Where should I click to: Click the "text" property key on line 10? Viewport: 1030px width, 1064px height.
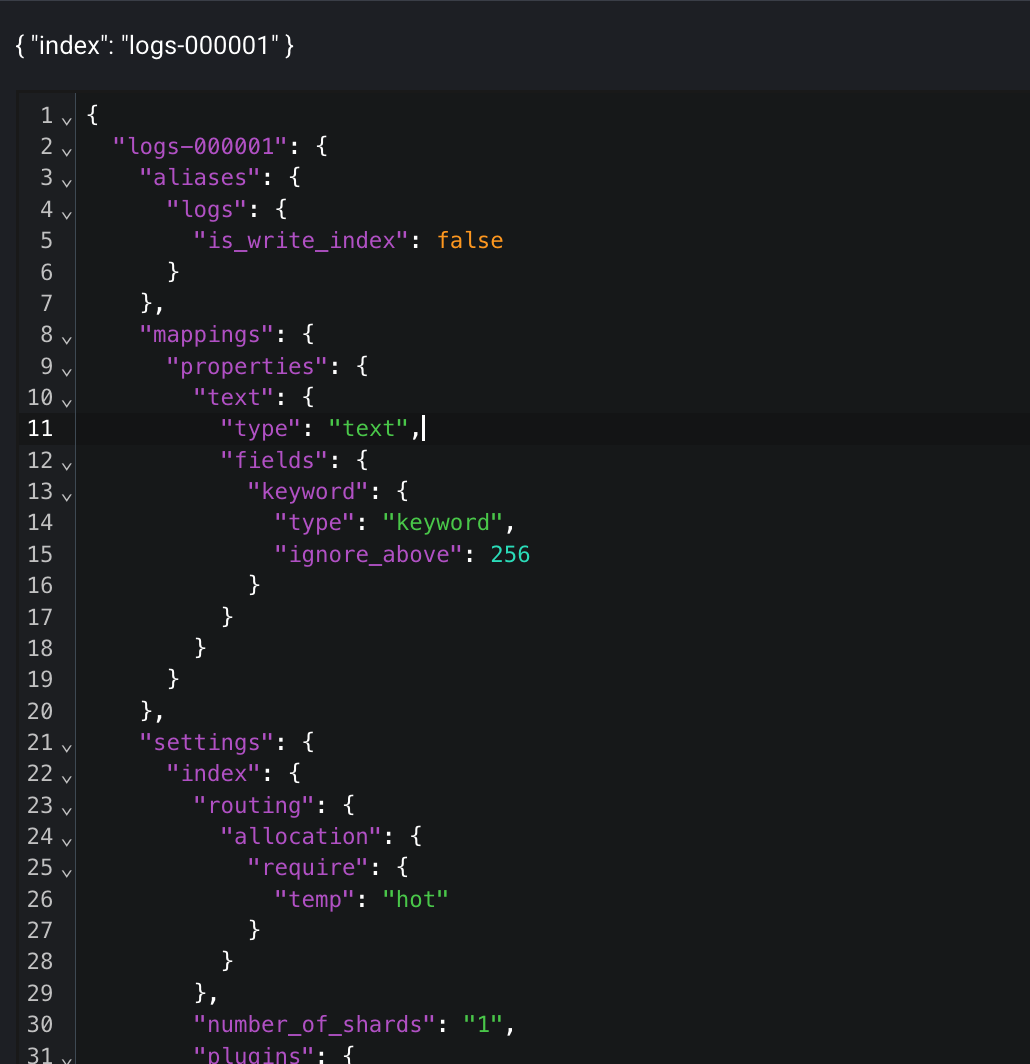point(234,397)
